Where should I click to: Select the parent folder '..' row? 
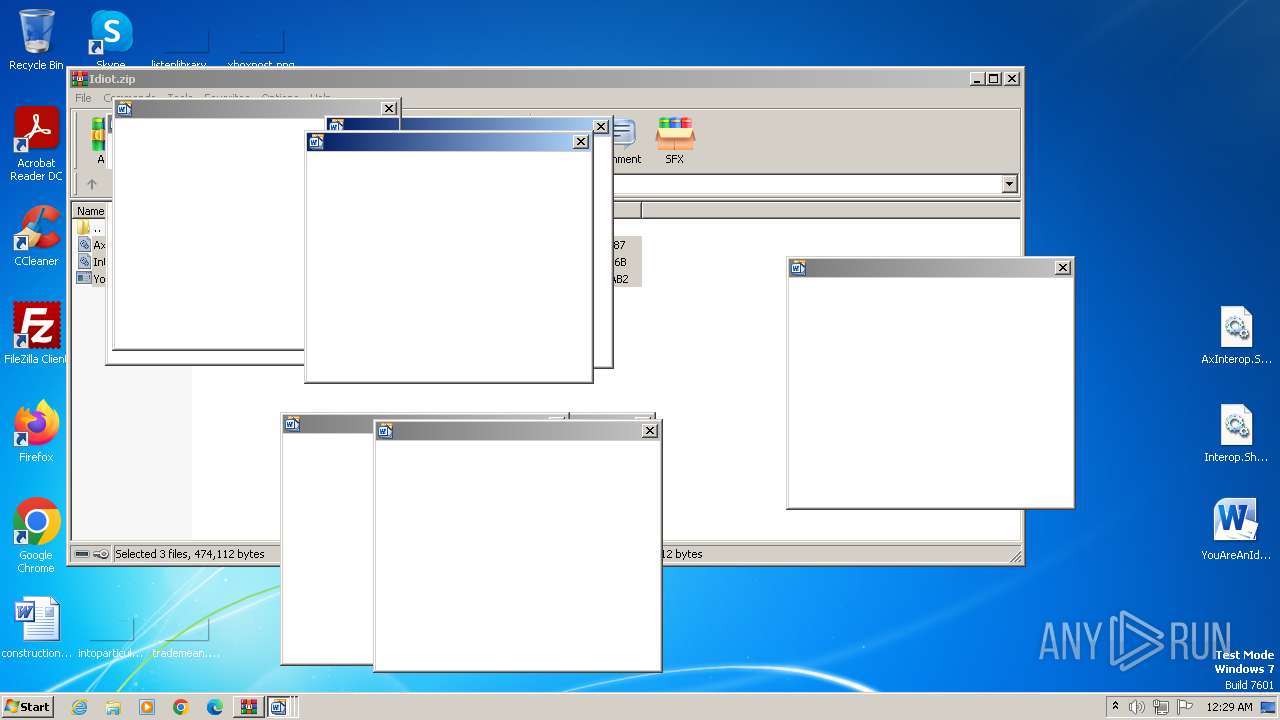tap(90, 228)
